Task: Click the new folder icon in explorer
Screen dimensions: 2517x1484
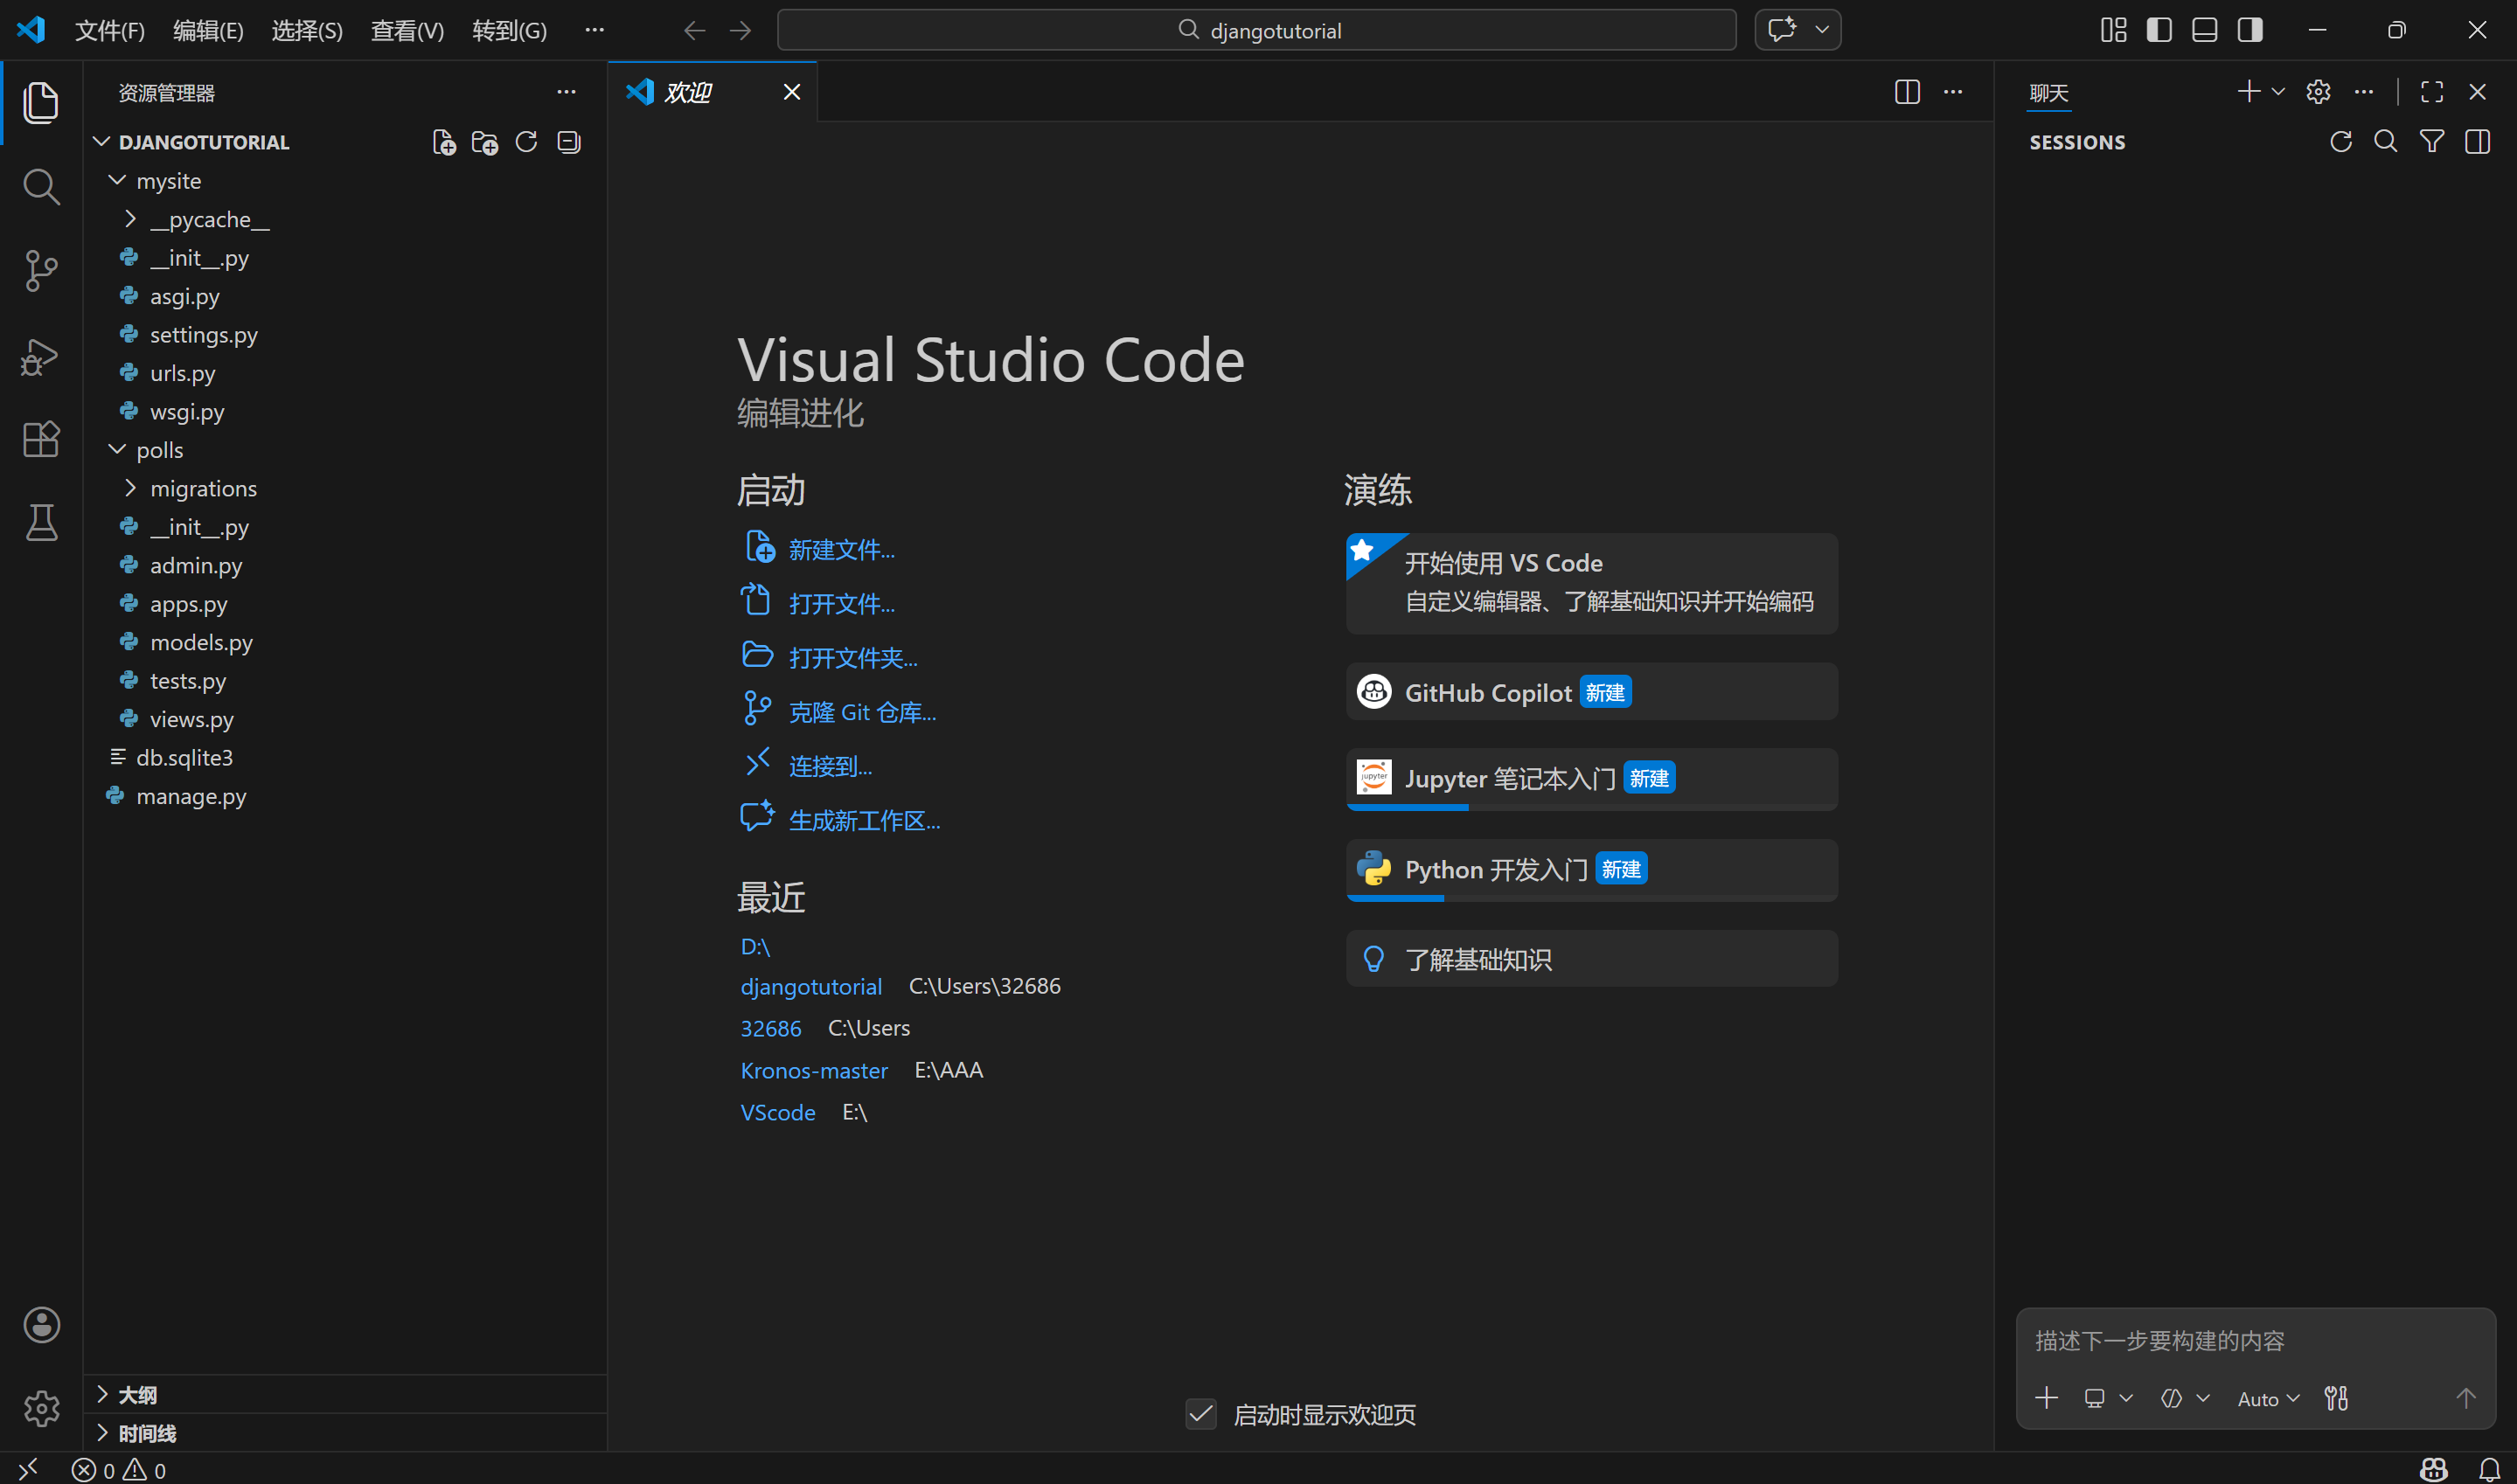Action: [x=485, y=142]
